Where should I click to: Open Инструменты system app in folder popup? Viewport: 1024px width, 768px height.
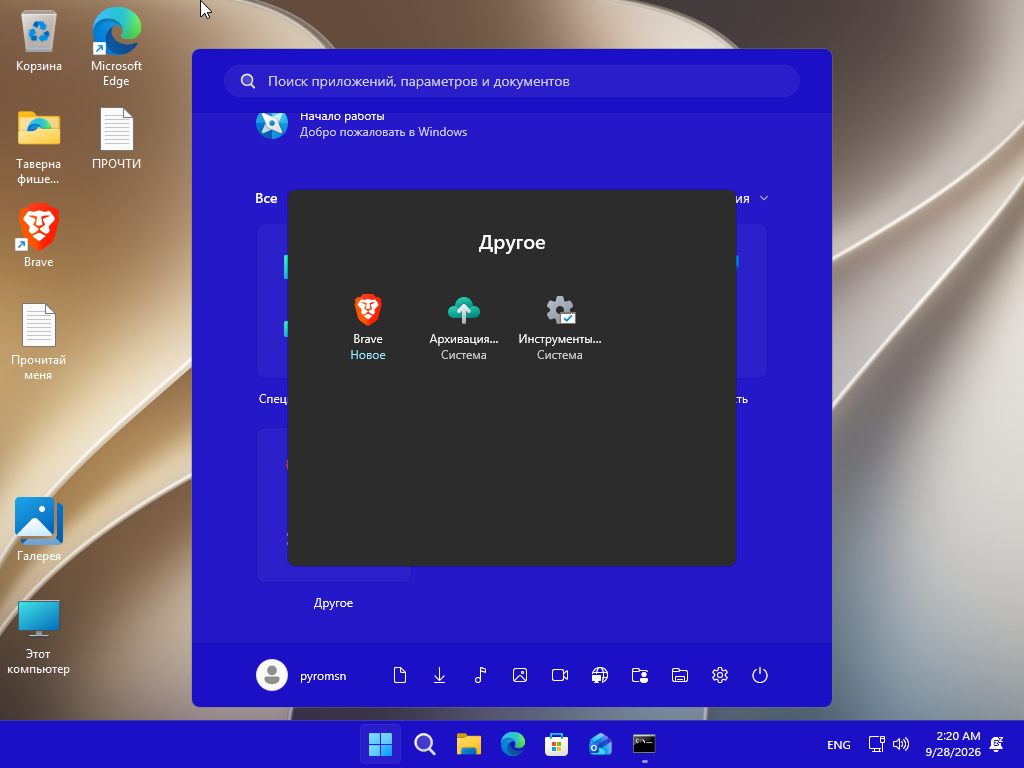coord(560,327)
